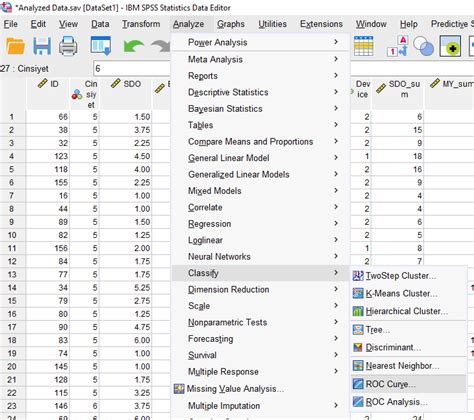
Task: Open the Transform menu
Action: (141, 24)
